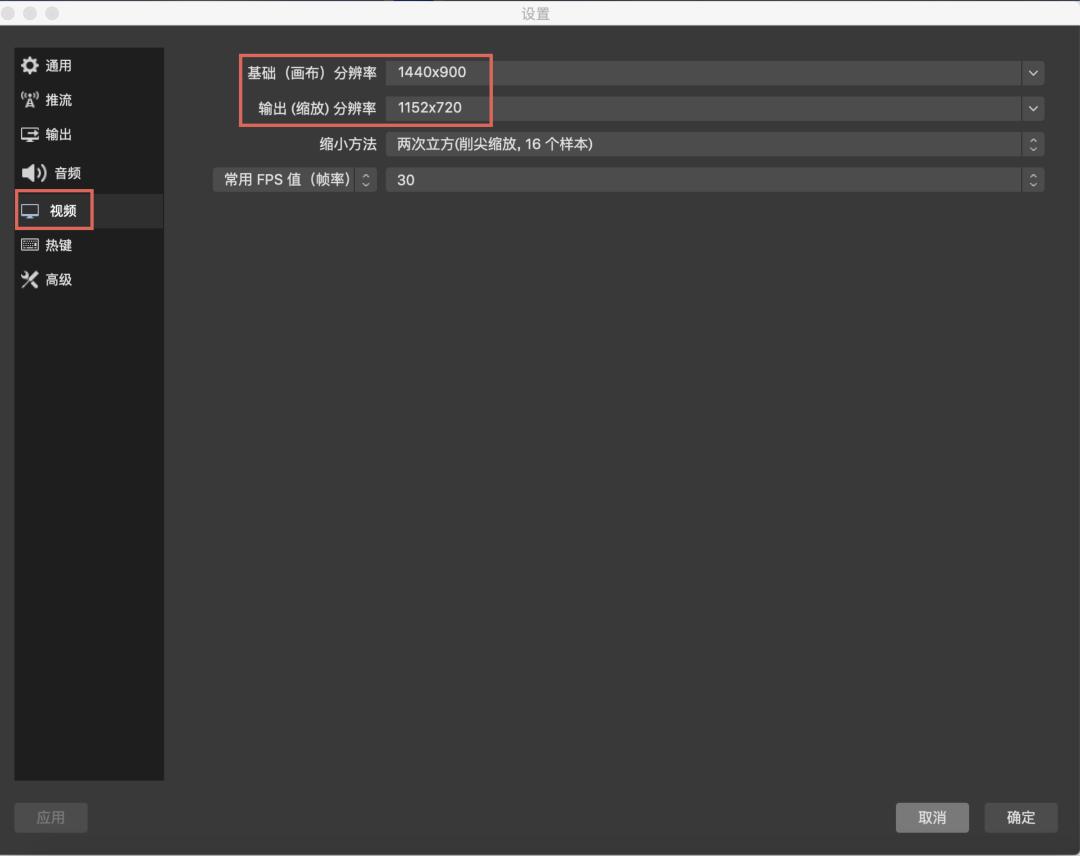Click the keyboard icon beside 热键
The height and width of the screenshot is (856, 1080).
[29, 244]
